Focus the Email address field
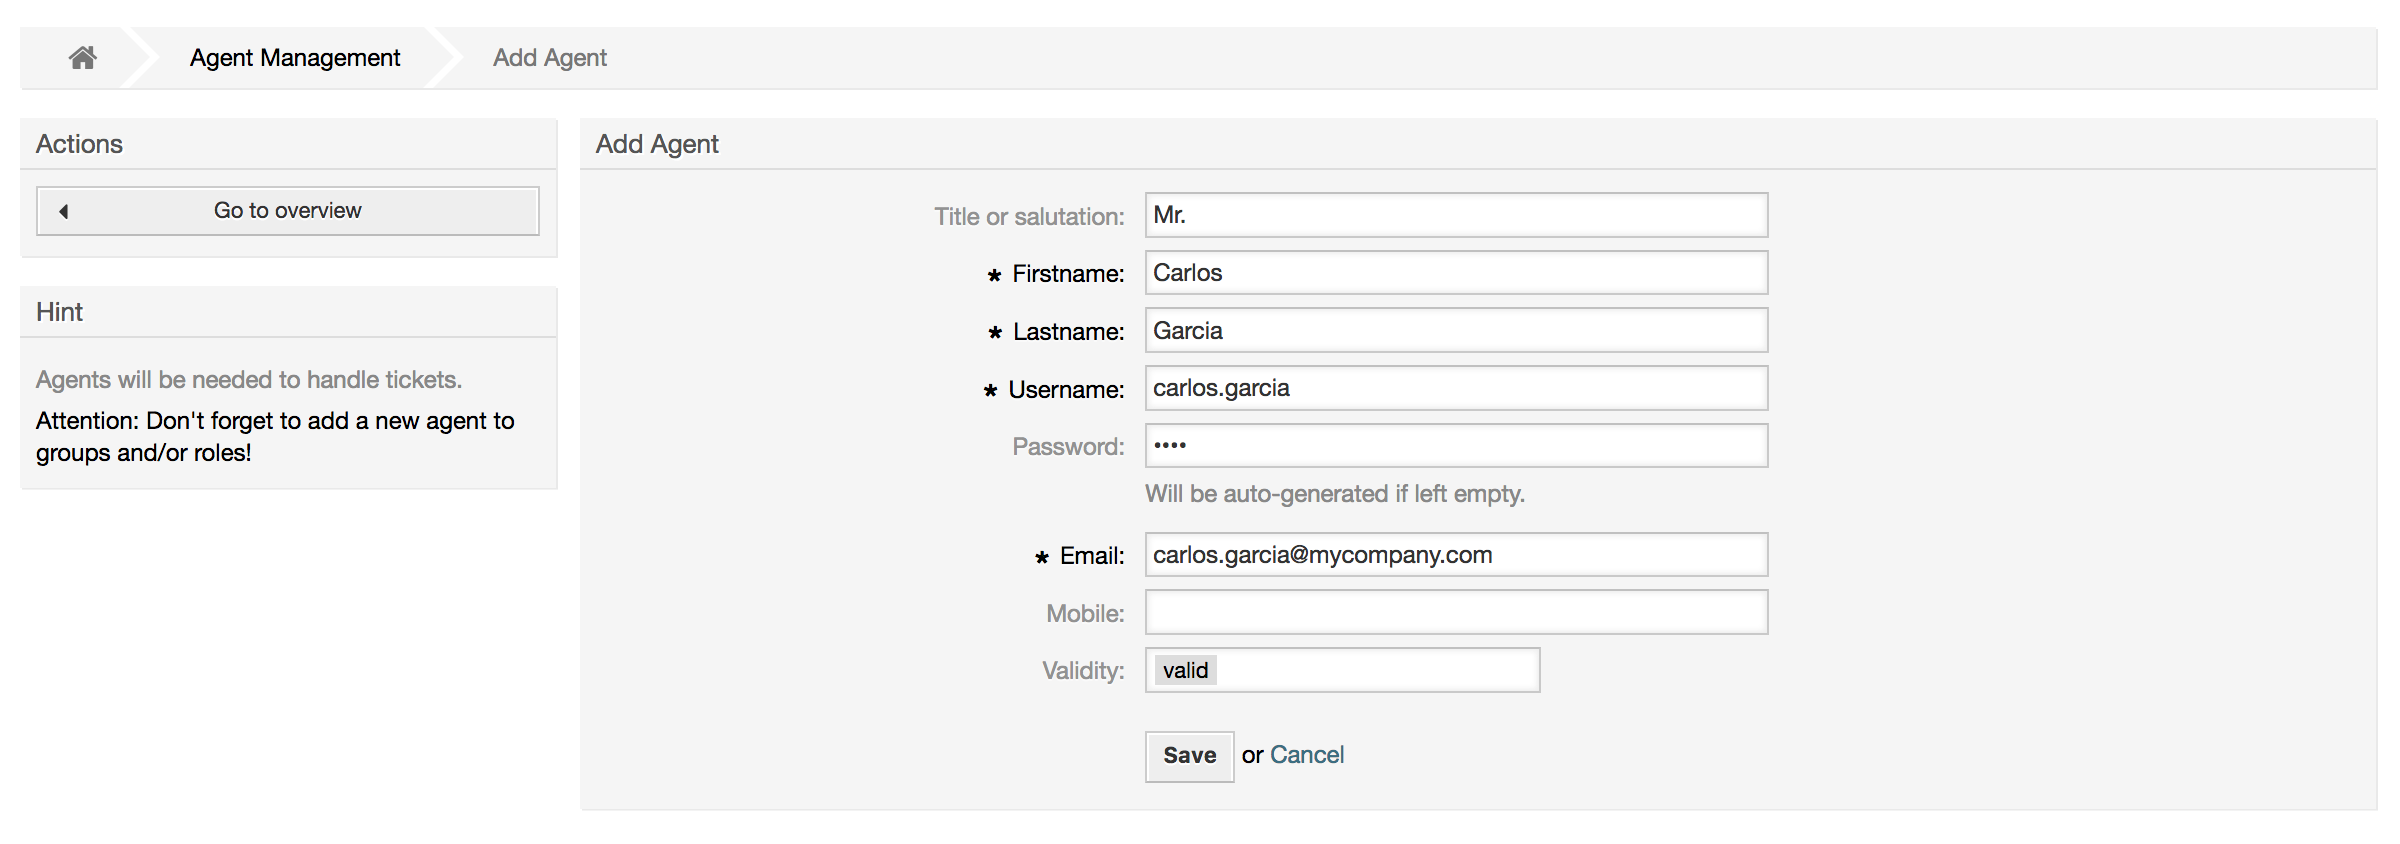This screenshot has height=844, width=2400. click(1455, 555)
